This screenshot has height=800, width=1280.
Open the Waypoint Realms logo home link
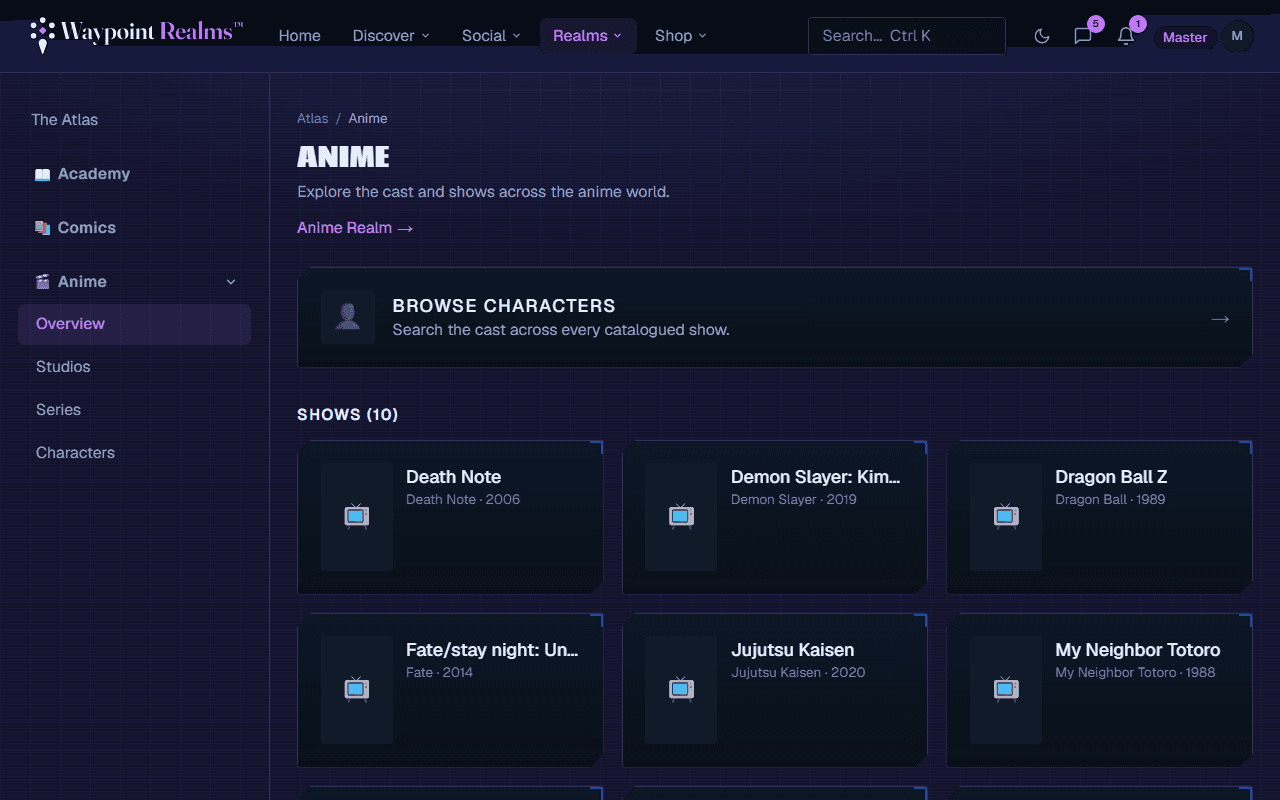(x=137, y=33)
